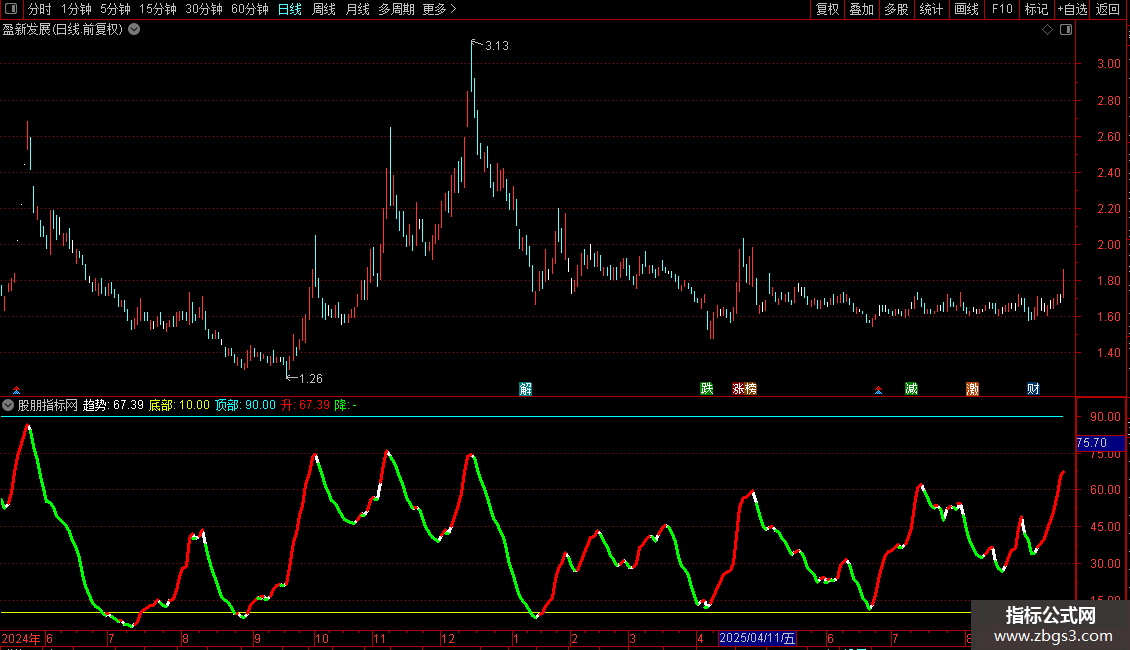Click the 1.26 low price label
The image size is (1130, 650).
coord(311,378)
